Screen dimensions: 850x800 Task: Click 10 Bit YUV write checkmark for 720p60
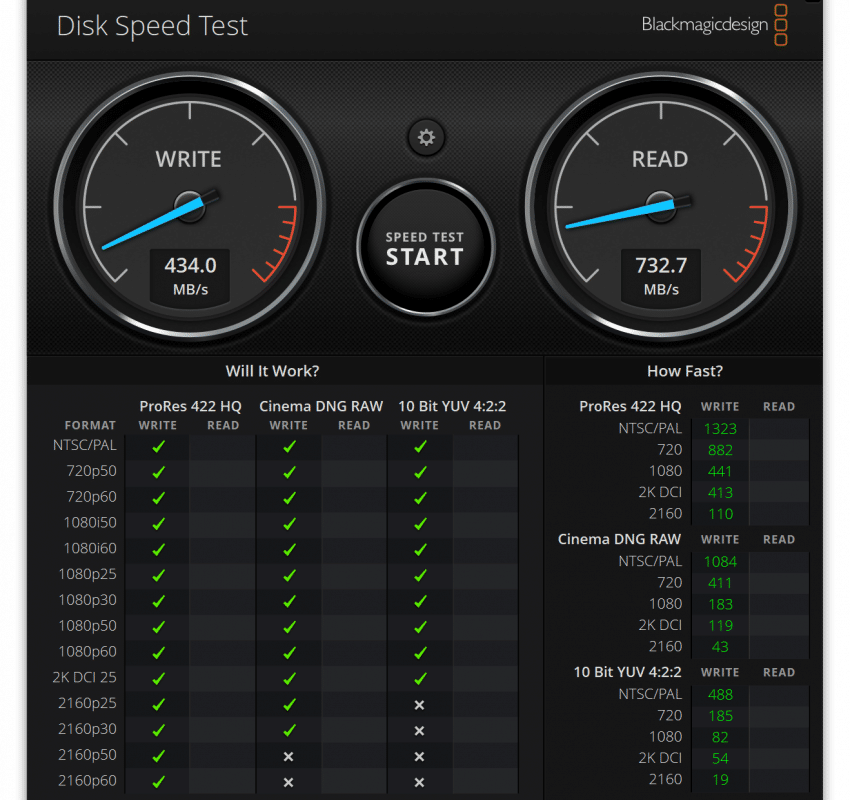point(420,498)
